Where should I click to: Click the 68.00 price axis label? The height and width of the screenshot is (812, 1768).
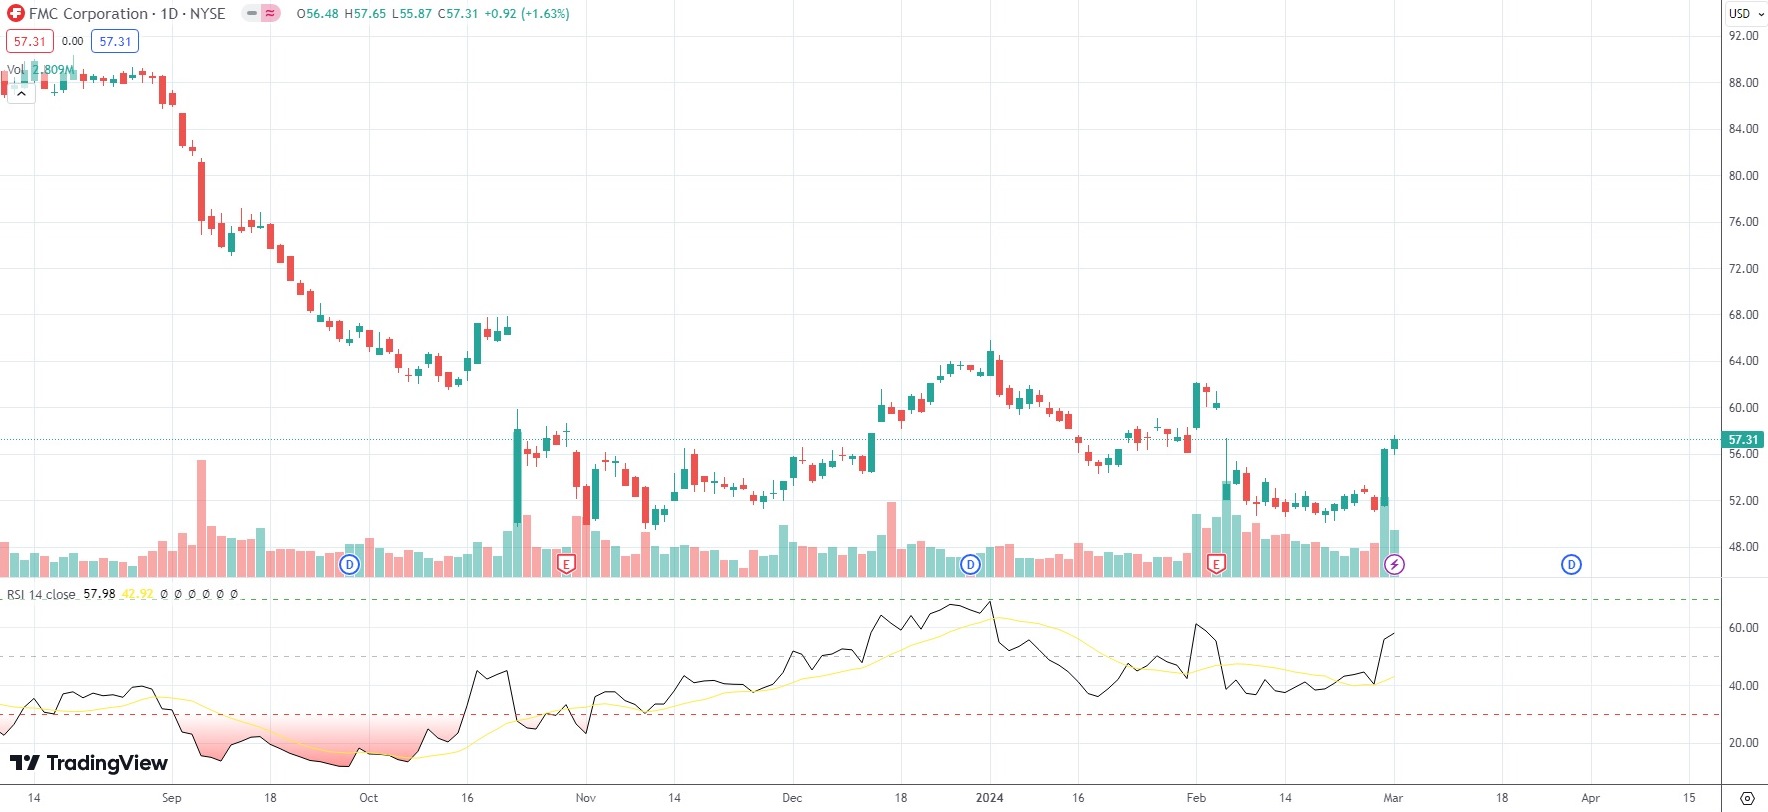pyautogui.click(x=1743, y=315)
